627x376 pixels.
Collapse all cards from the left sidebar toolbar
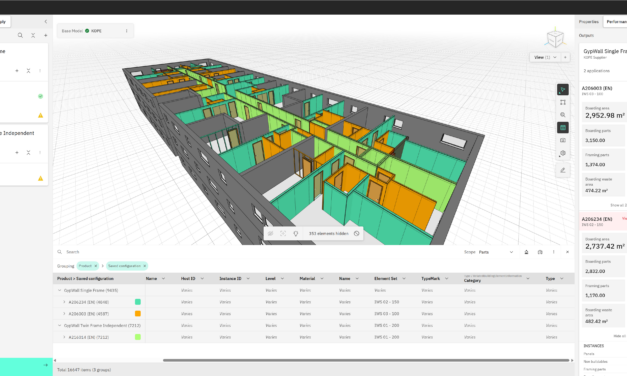tap(33, 36)
